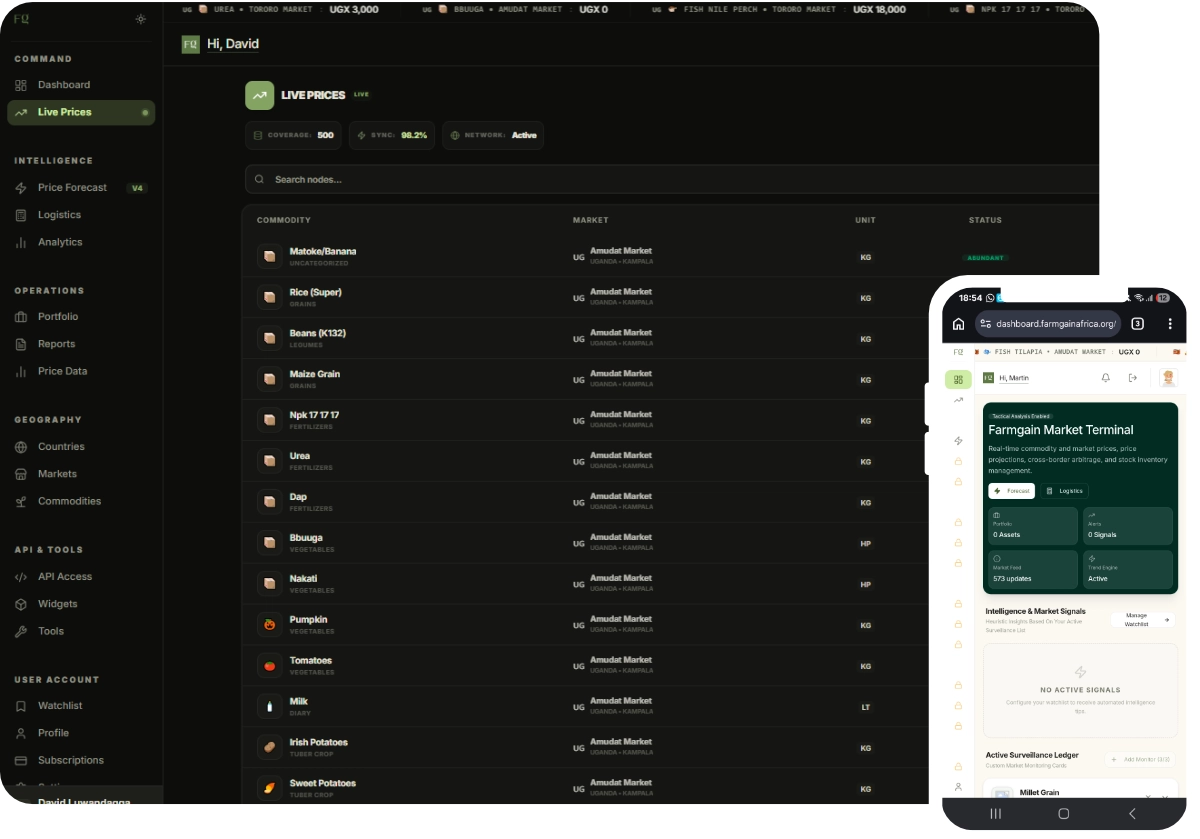The width and height of the screenshot is (1200, 839).
Task: Open Portfolio in the desktop sidebar
Action: pyautogui.click(x=58, y=317)
